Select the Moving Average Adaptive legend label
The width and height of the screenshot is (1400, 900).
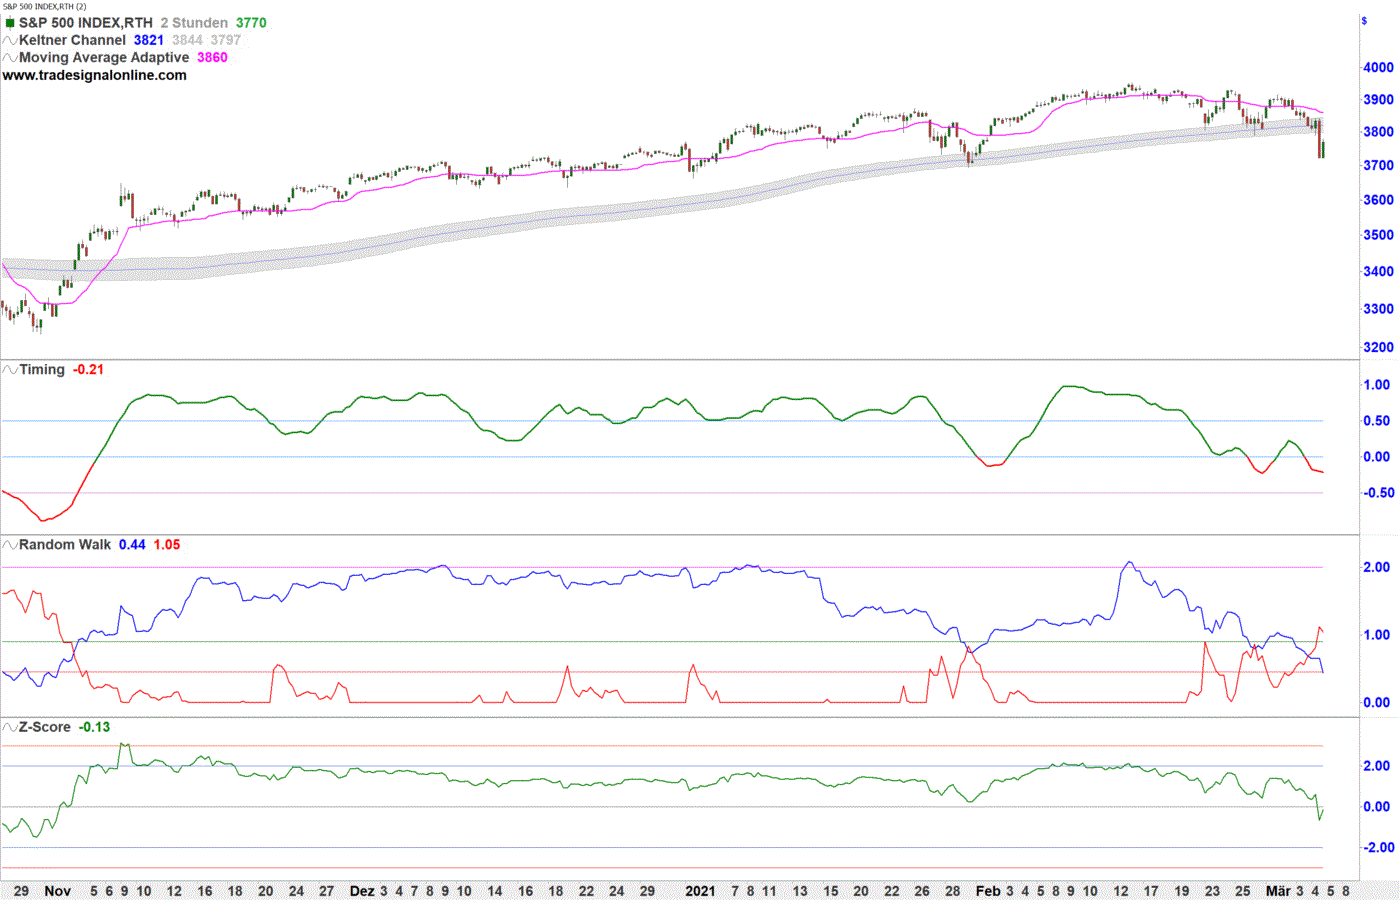pos(104,57)
